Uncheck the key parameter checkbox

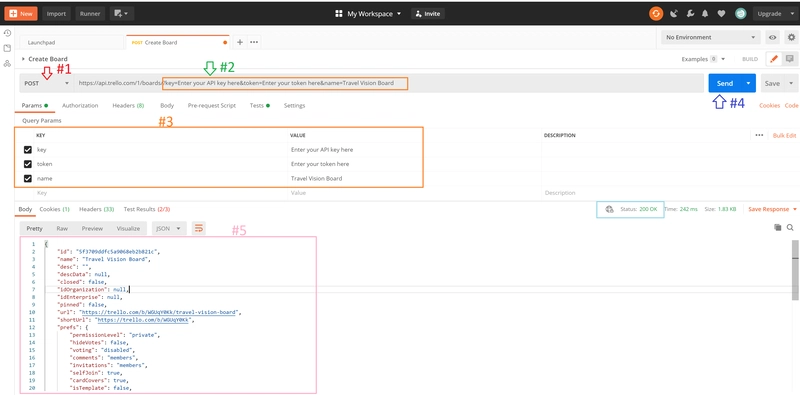28,150
